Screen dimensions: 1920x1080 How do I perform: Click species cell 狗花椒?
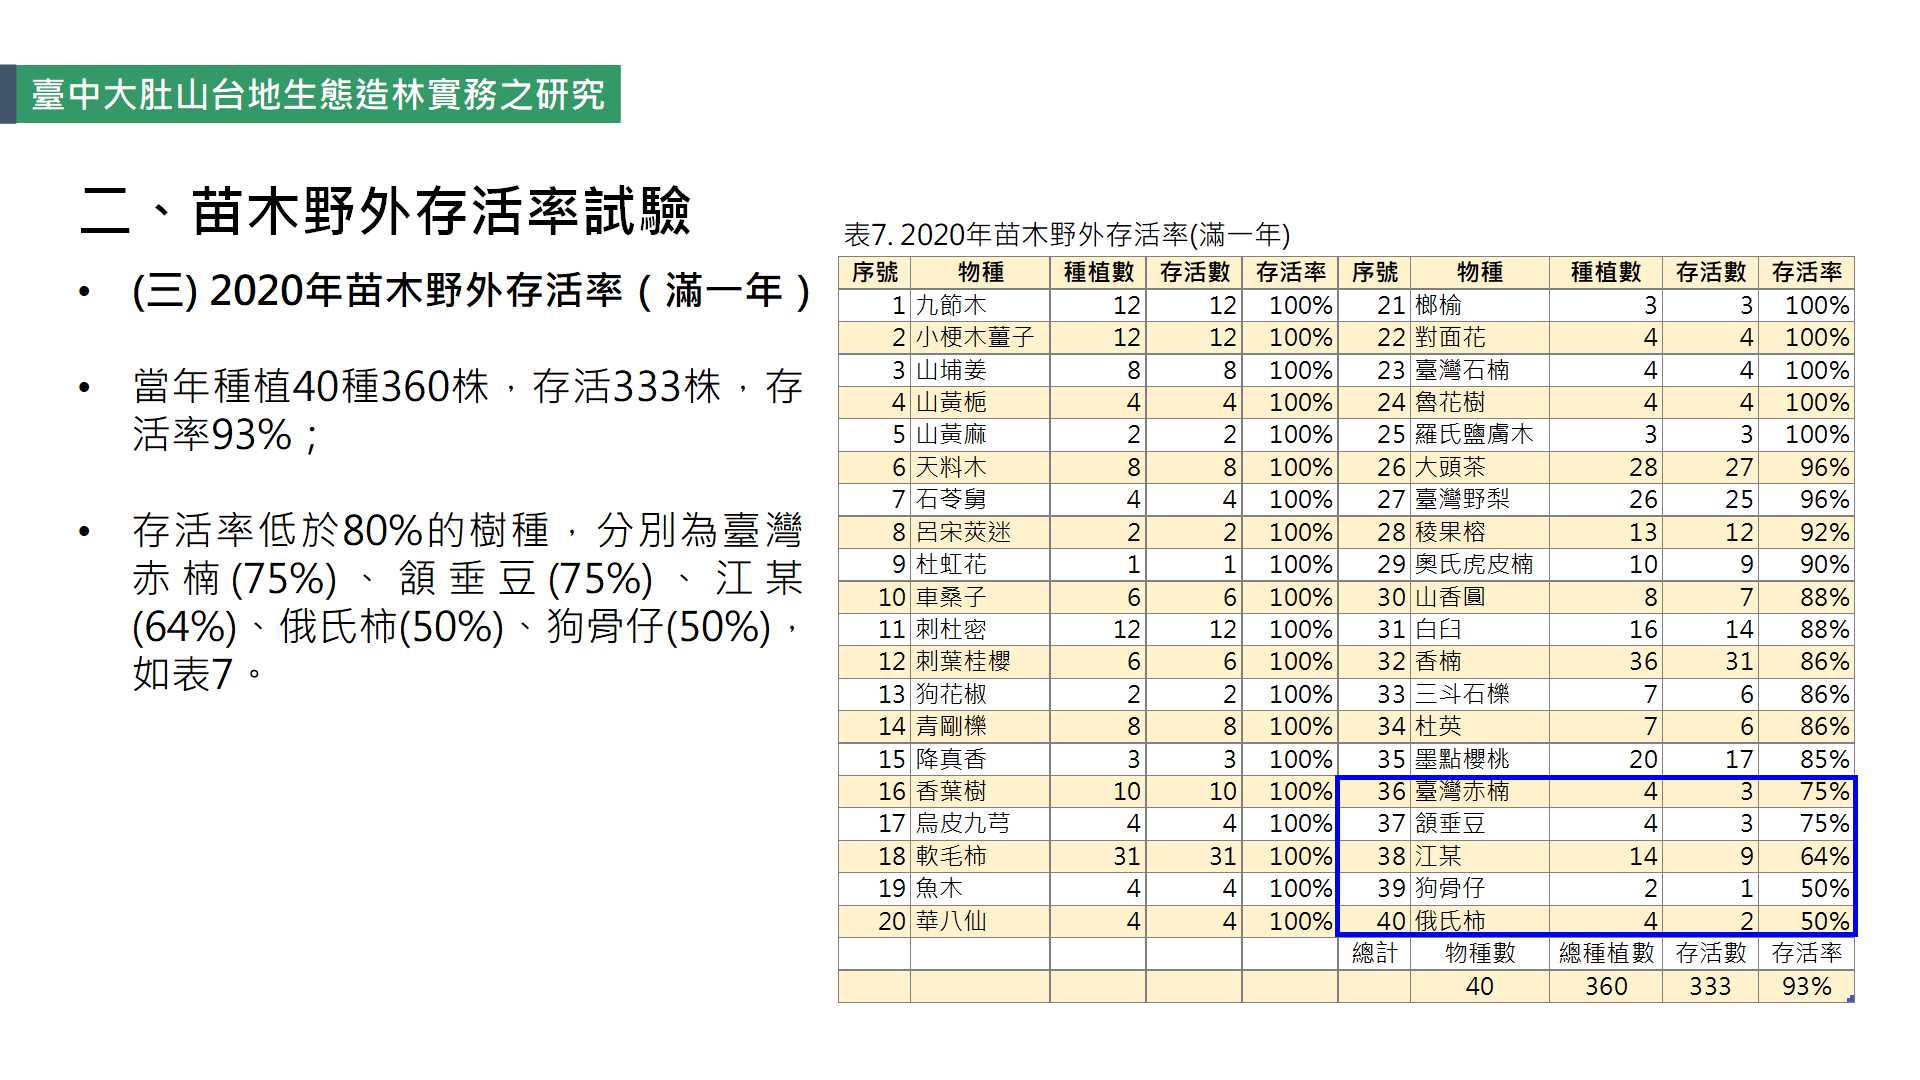click(980, 694)
